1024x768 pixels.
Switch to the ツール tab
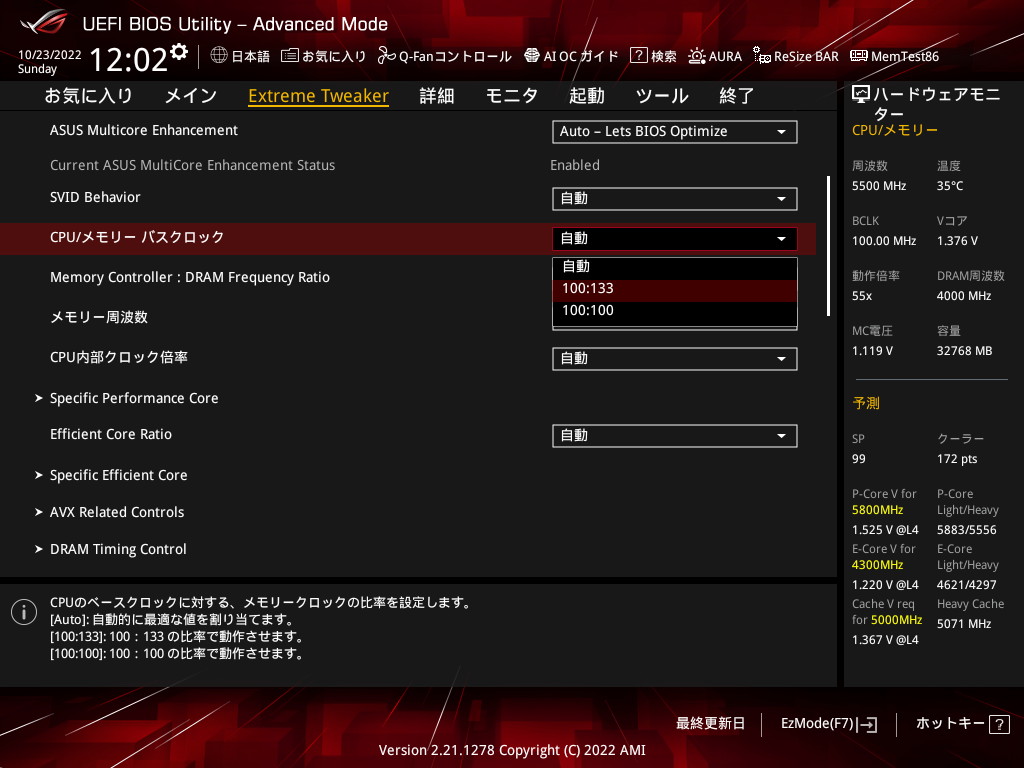click(x=662, y=96)
